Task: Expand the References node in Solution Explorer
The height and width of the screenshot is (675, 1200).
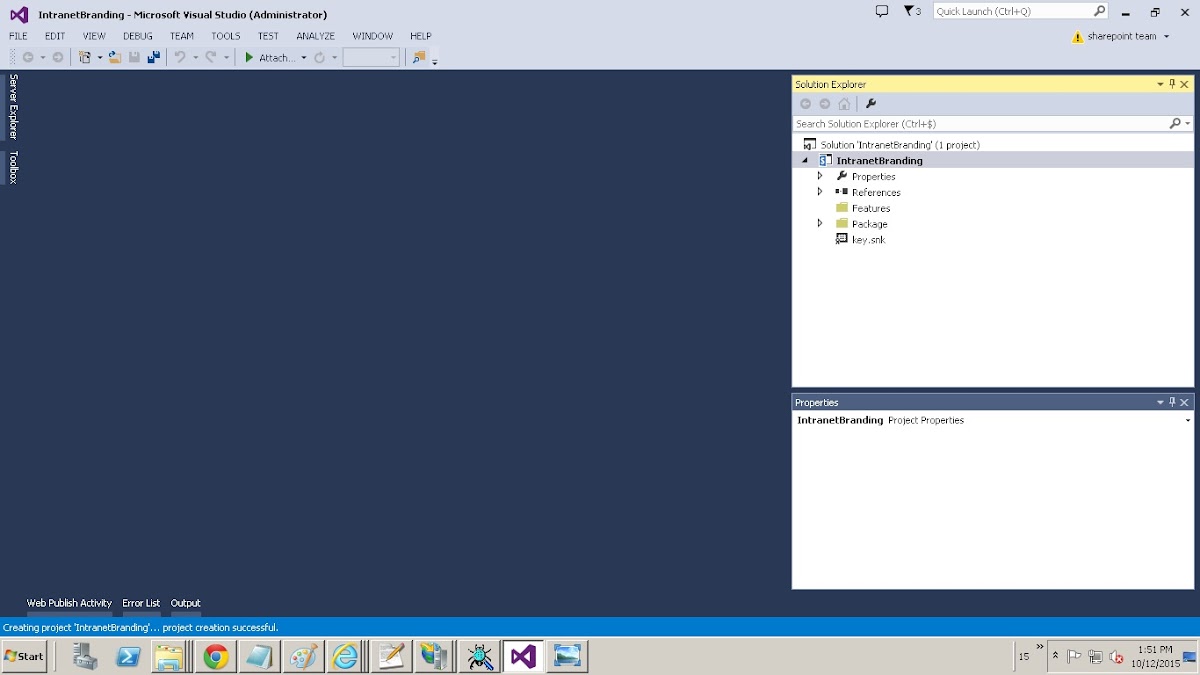Action: pyautogui.click(x=820, y=192)
